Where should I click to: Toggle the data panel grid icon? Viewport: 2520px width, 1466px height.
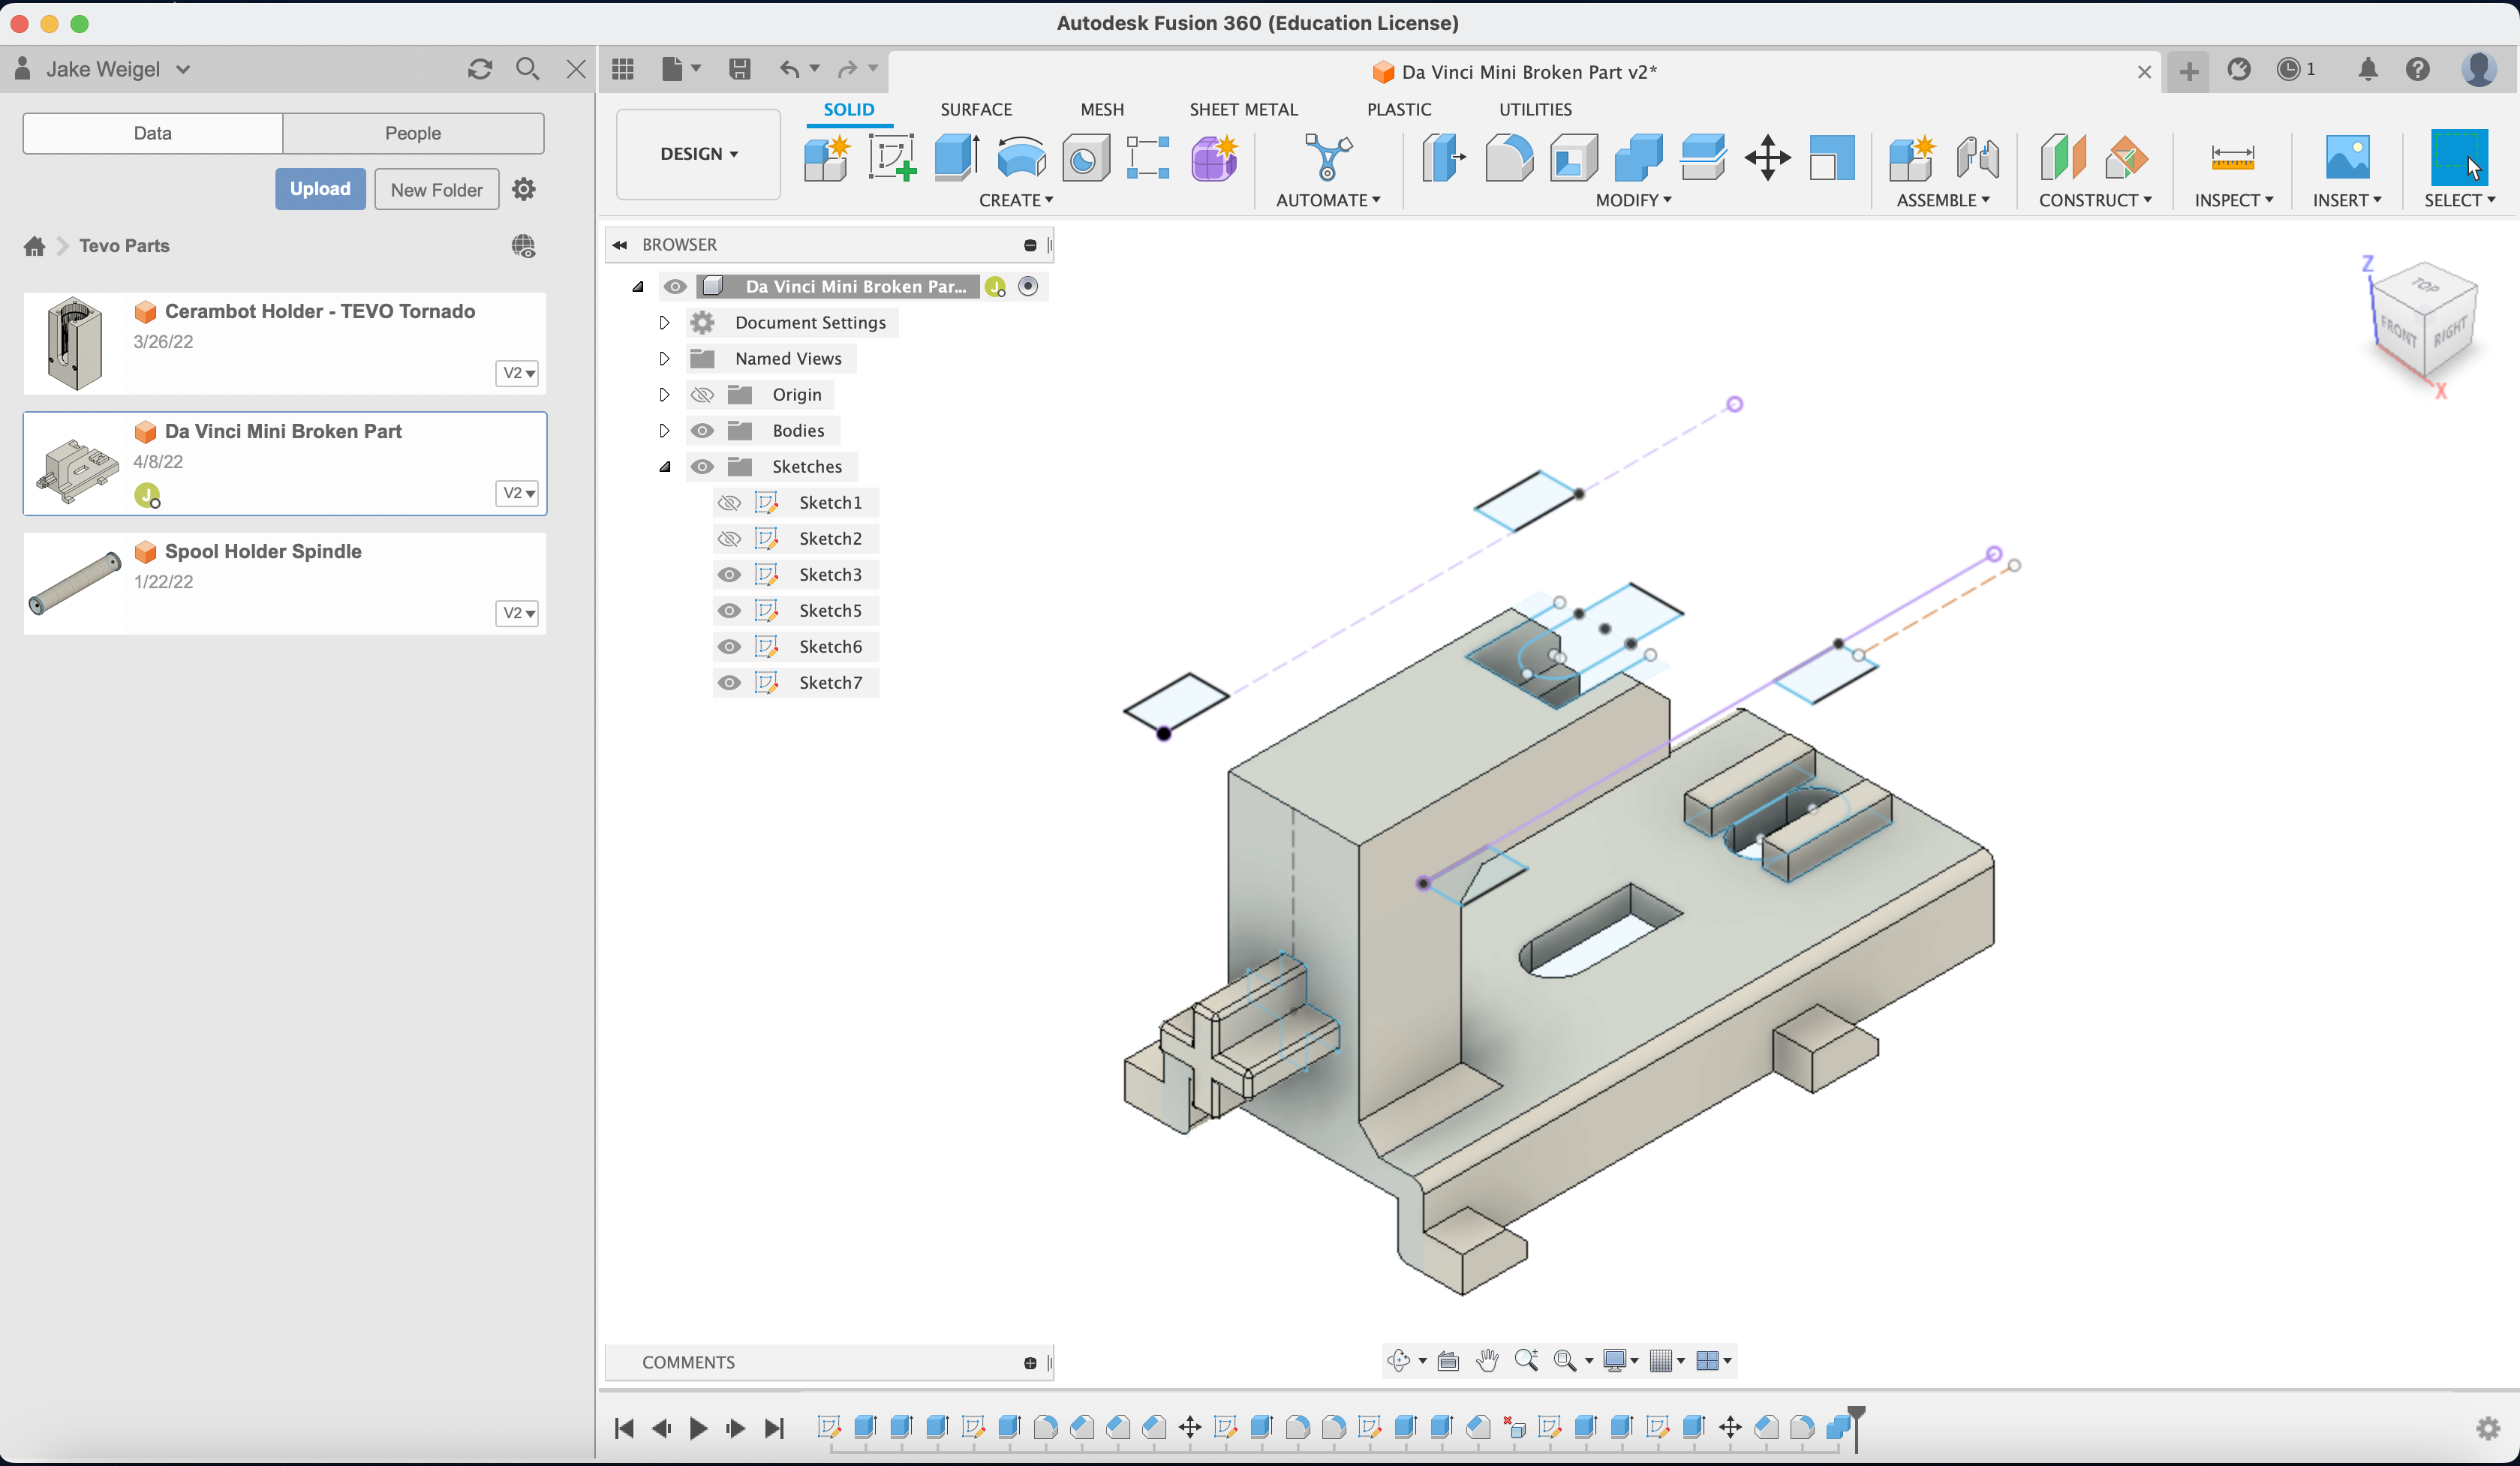coord(623,69)
